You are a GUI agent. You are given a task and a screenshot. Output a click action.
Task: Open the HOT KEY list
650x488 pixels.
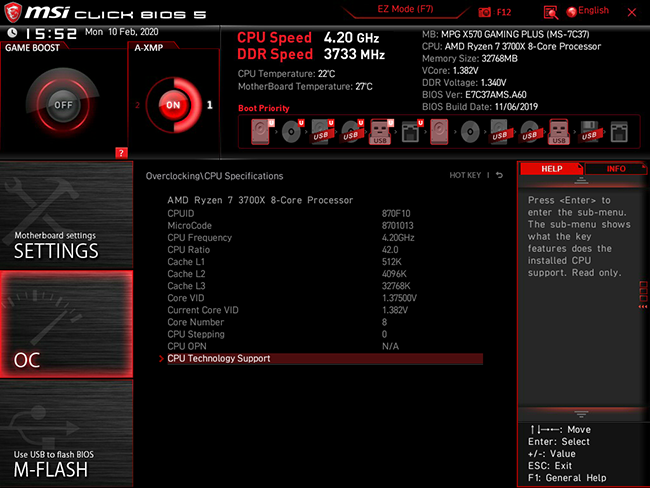coord(465,175)
